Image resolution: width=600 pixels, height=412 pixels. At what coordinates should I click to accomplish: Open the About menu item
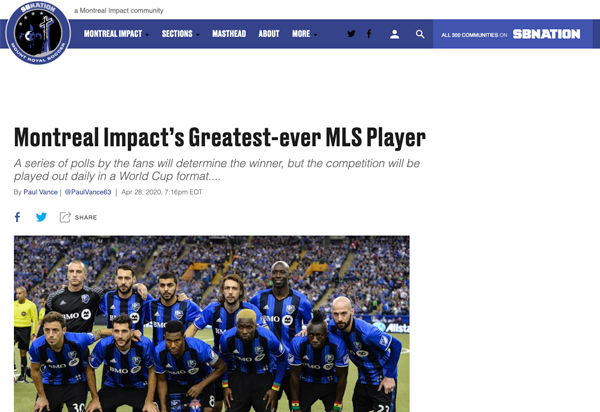click(x=269, y=34)
